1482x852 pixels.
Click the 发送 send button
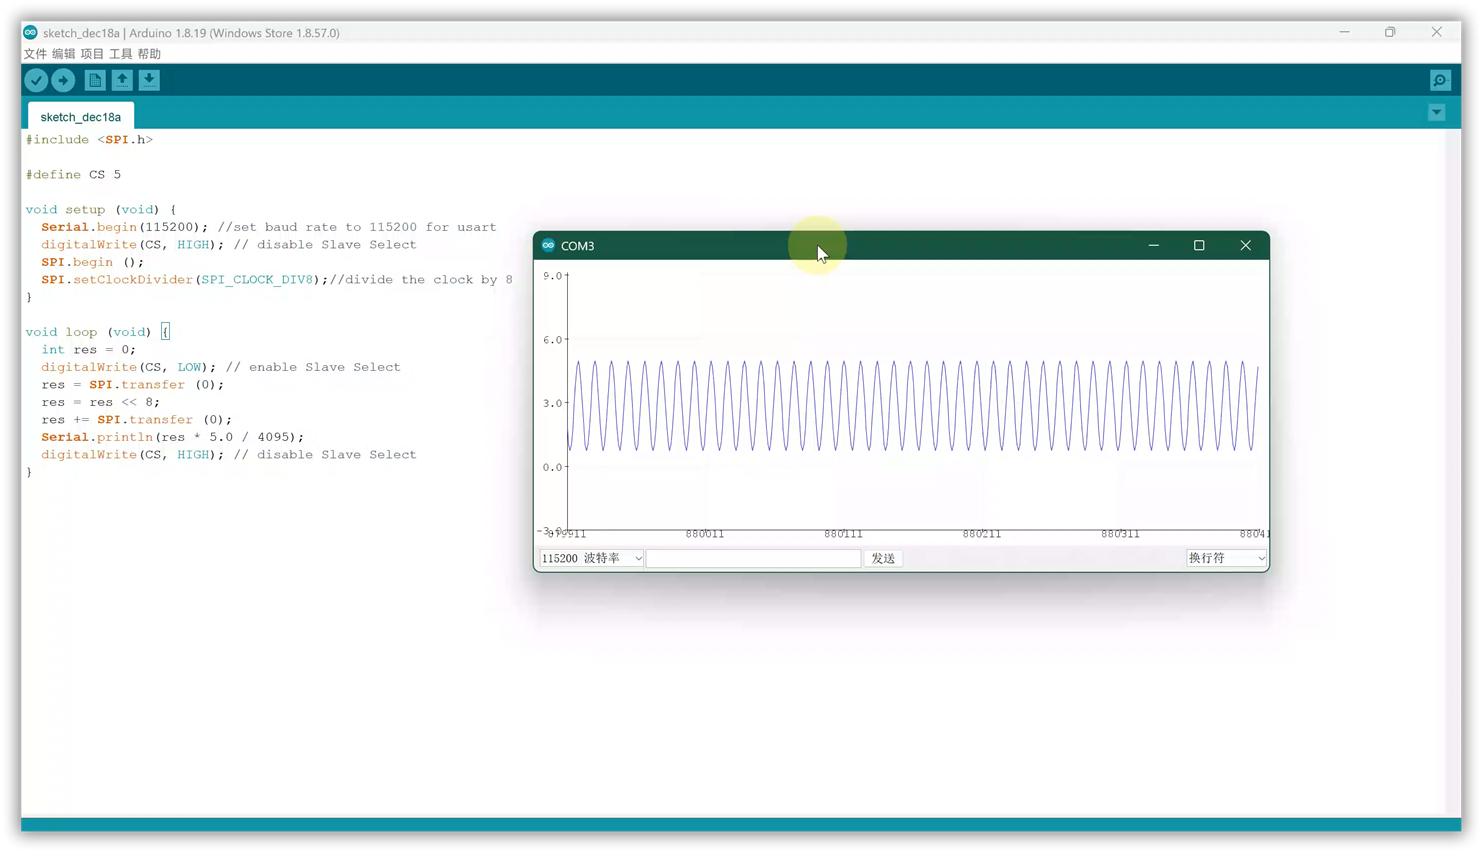click(883, 558)
